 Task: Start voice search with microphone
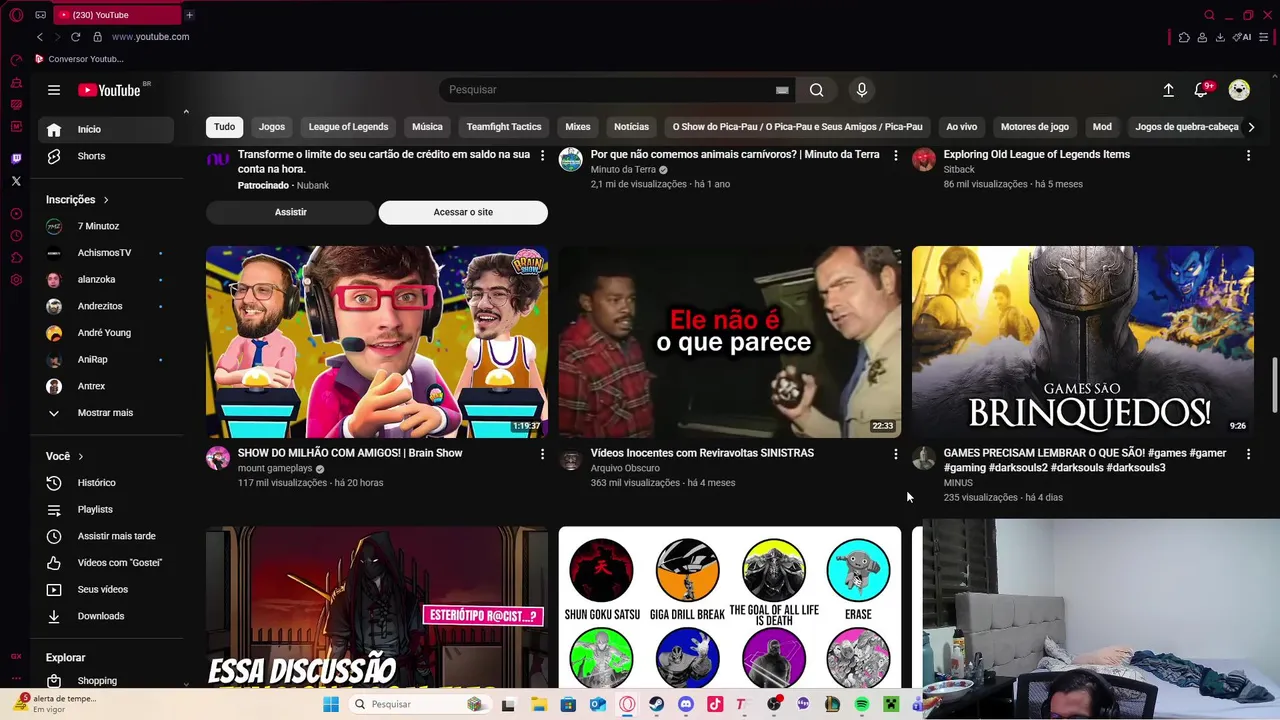(x=862, y=90)
